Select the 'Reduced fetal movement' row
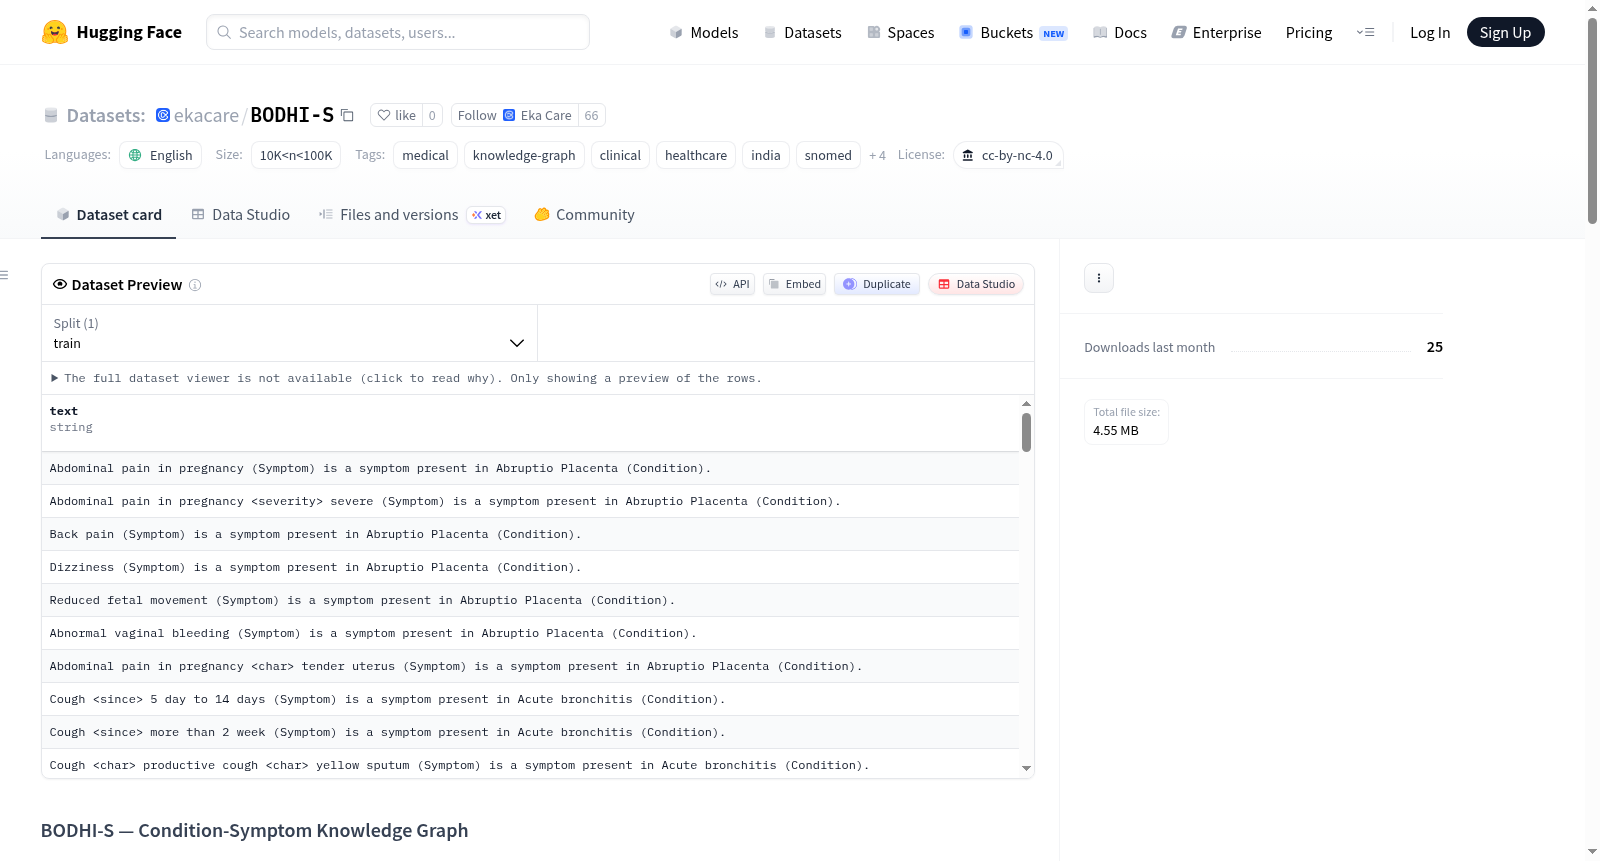 [530, 600]
